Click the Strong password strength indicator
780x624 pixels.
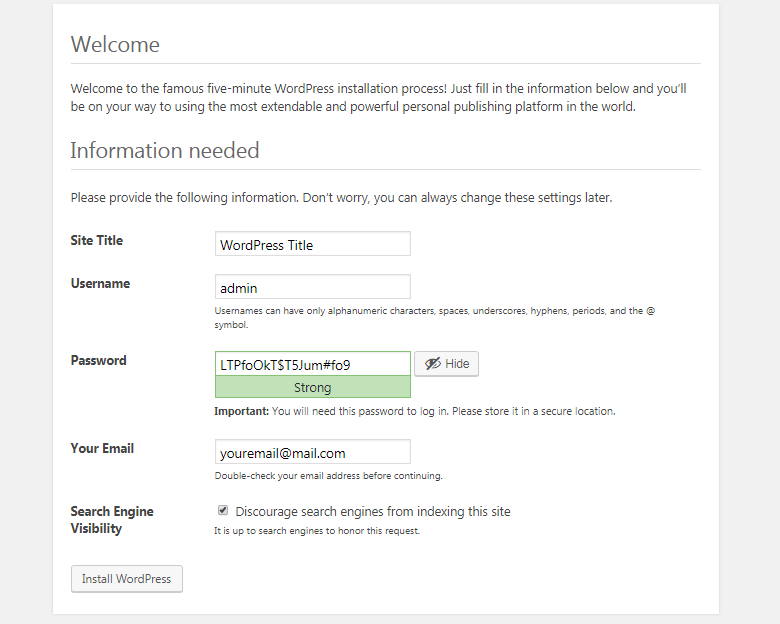pyautogui.click(x=312, y=387)
